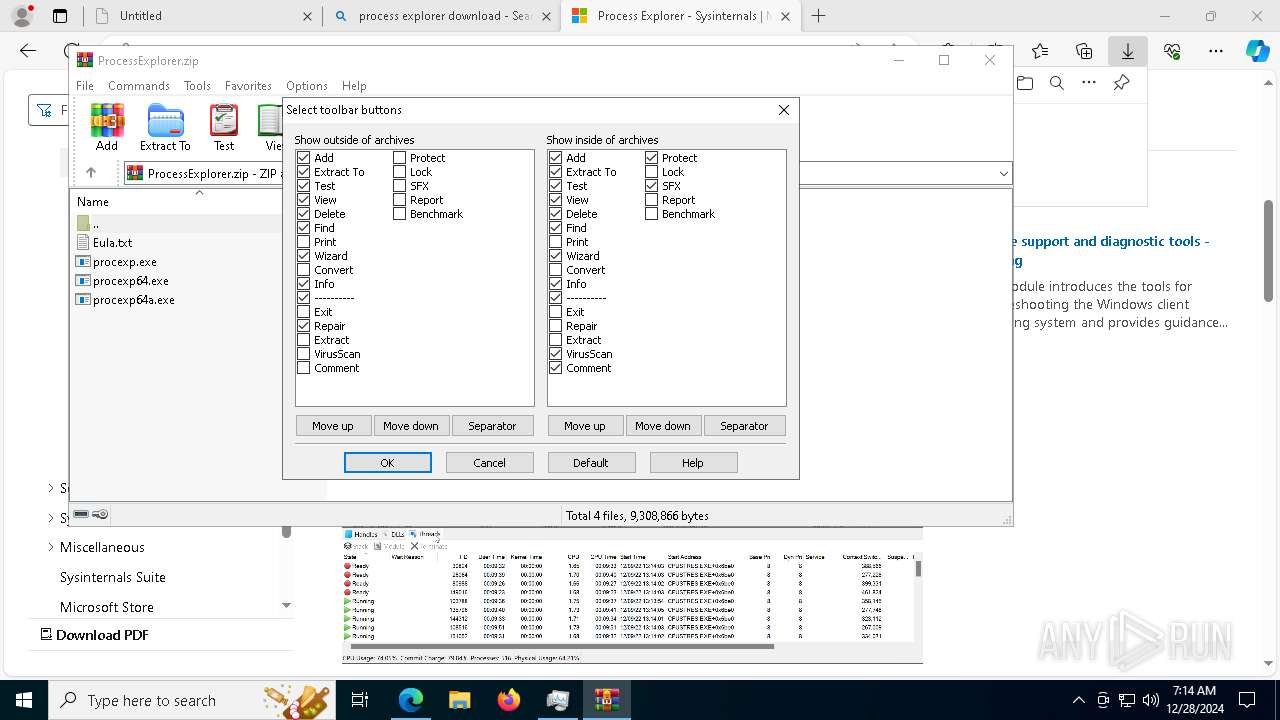Select the Eula.txt file icon

[84, 242]
